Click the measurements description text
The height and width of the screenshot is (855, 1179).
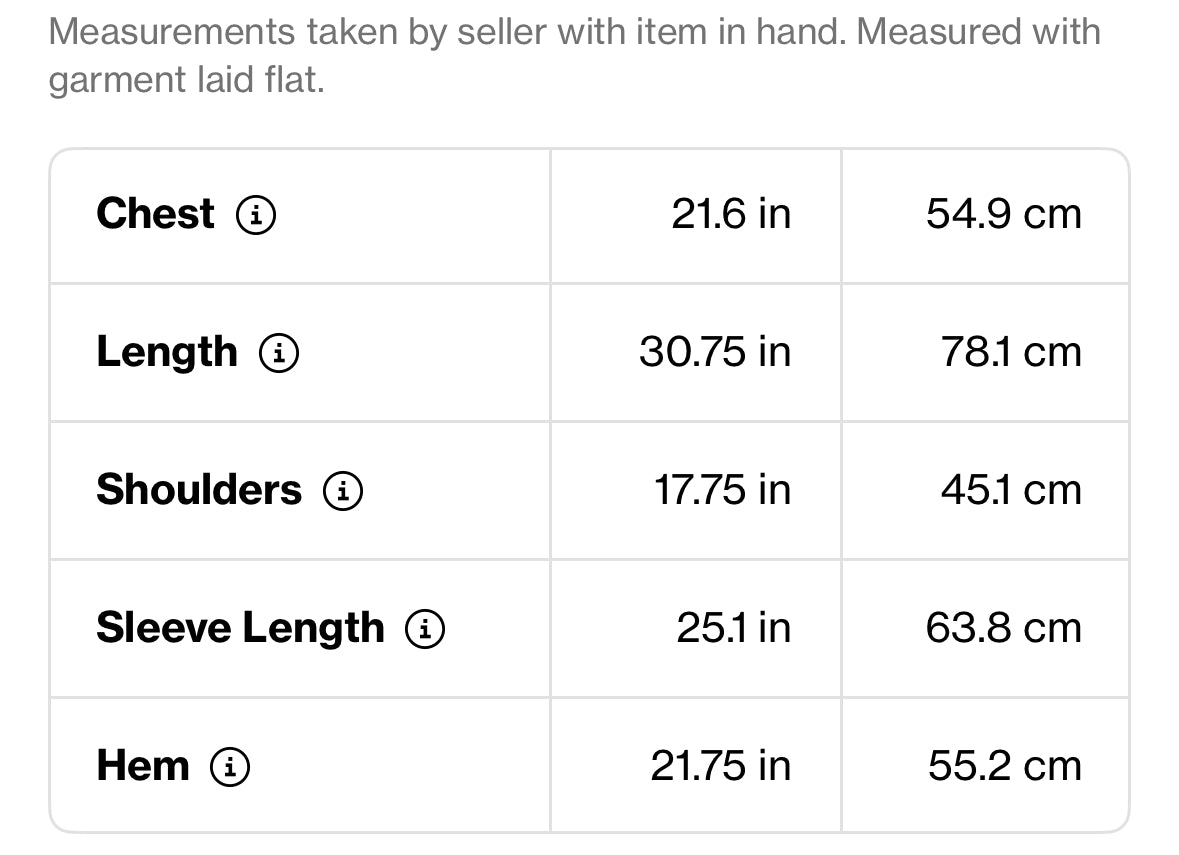click(x=574, y=56)
